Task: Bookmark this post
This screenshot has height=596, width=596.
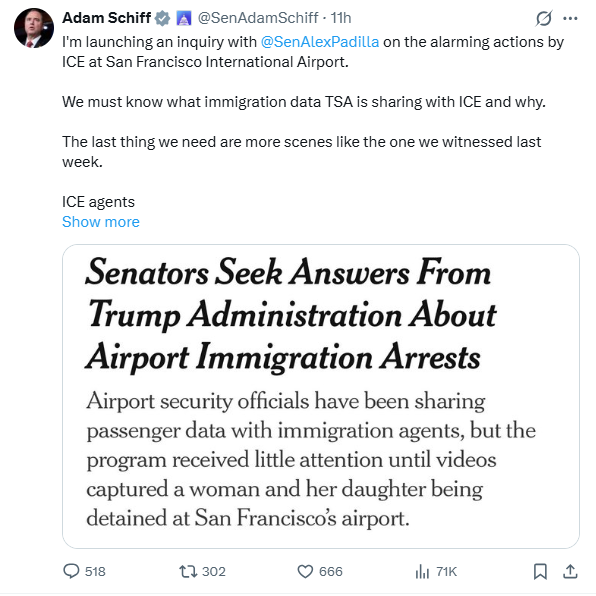Action: 540,571
